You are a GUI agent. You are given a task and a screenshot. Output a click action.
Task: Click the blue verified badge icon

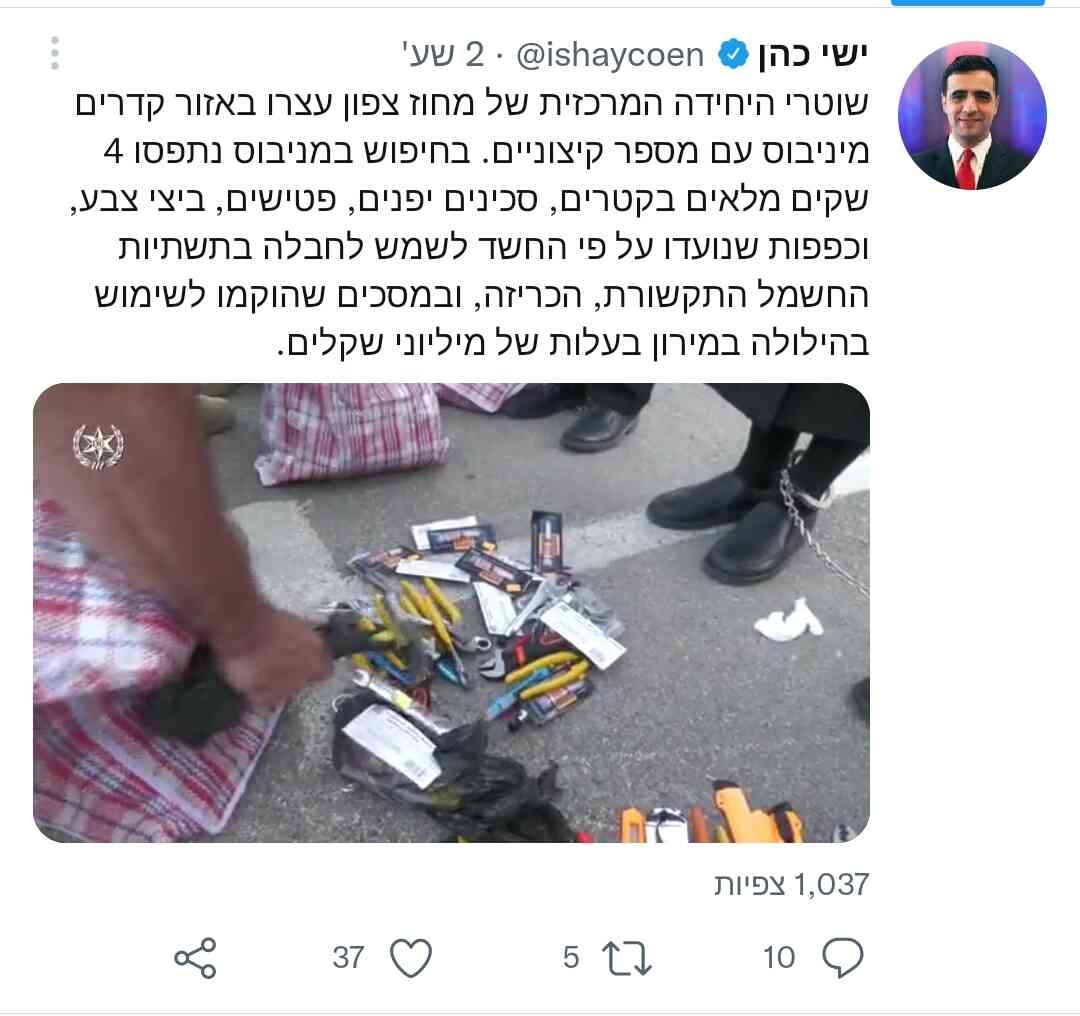(x=734, y=54)
